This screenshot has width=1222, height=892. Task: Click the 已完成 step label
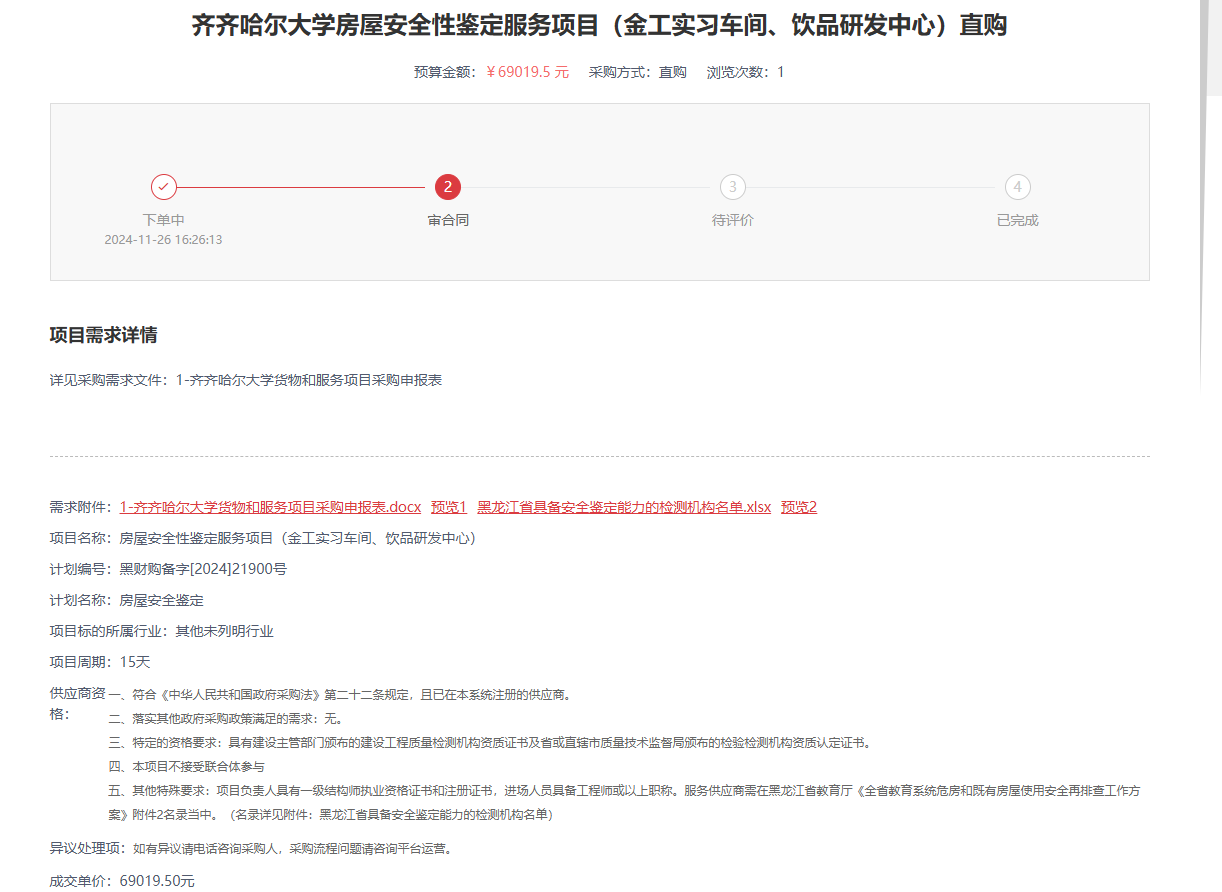point(1017,220)
